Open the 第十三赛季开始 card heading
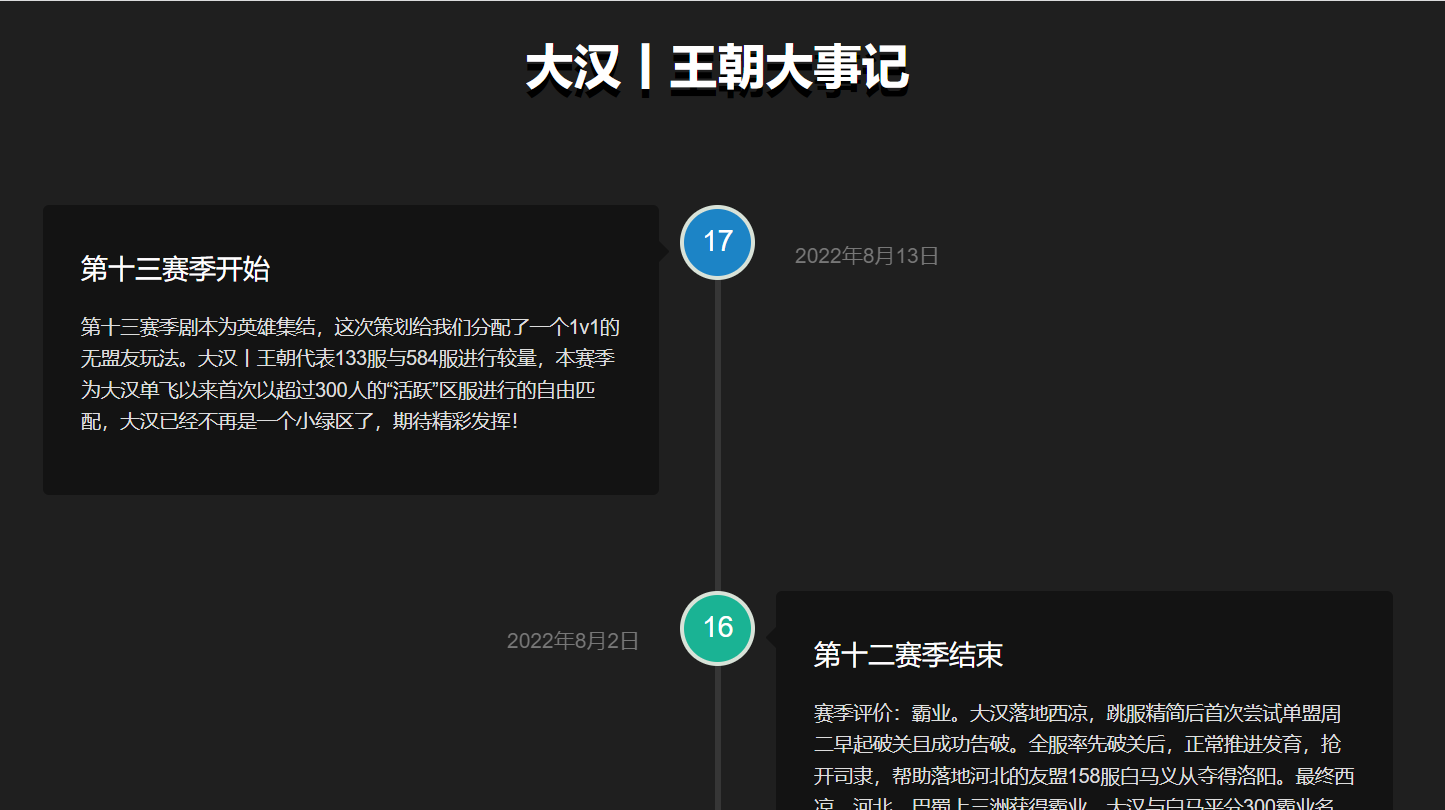 pos(175,269)
